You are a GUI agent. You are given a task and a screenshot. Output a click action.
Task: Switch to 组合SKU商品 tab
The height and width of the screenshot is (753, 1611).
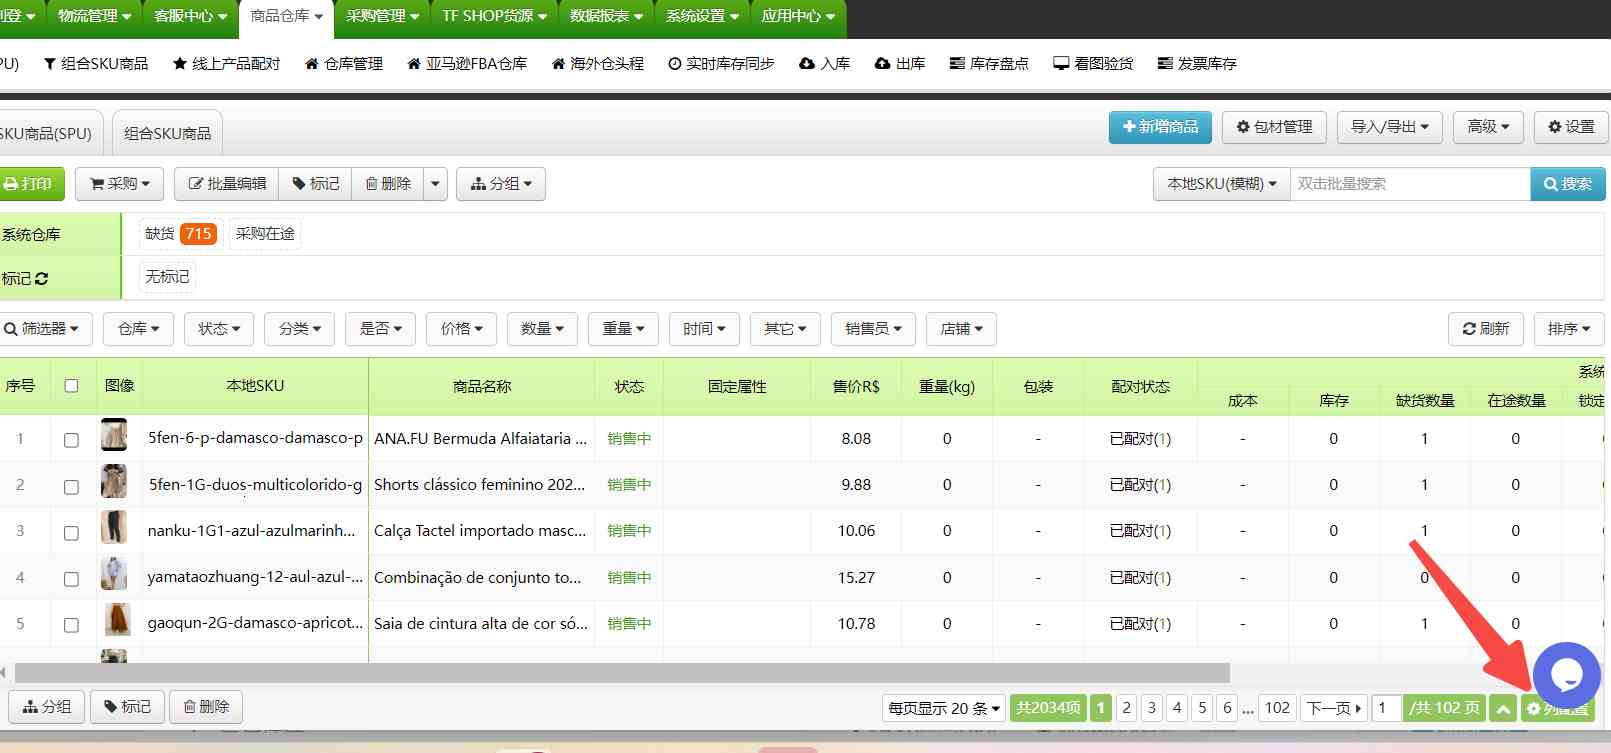167,133
